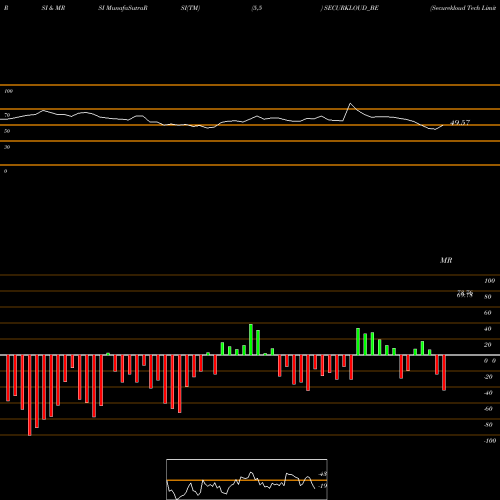Click the 30 level label on the RSI axis
Screen dimensions: 500x500
(7, 147)
